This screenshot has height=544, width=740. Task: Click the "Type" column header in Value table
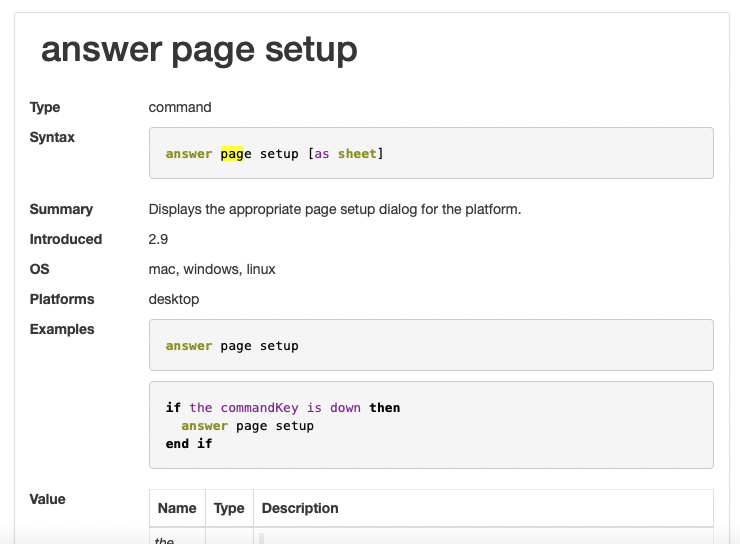coord(229,508)
